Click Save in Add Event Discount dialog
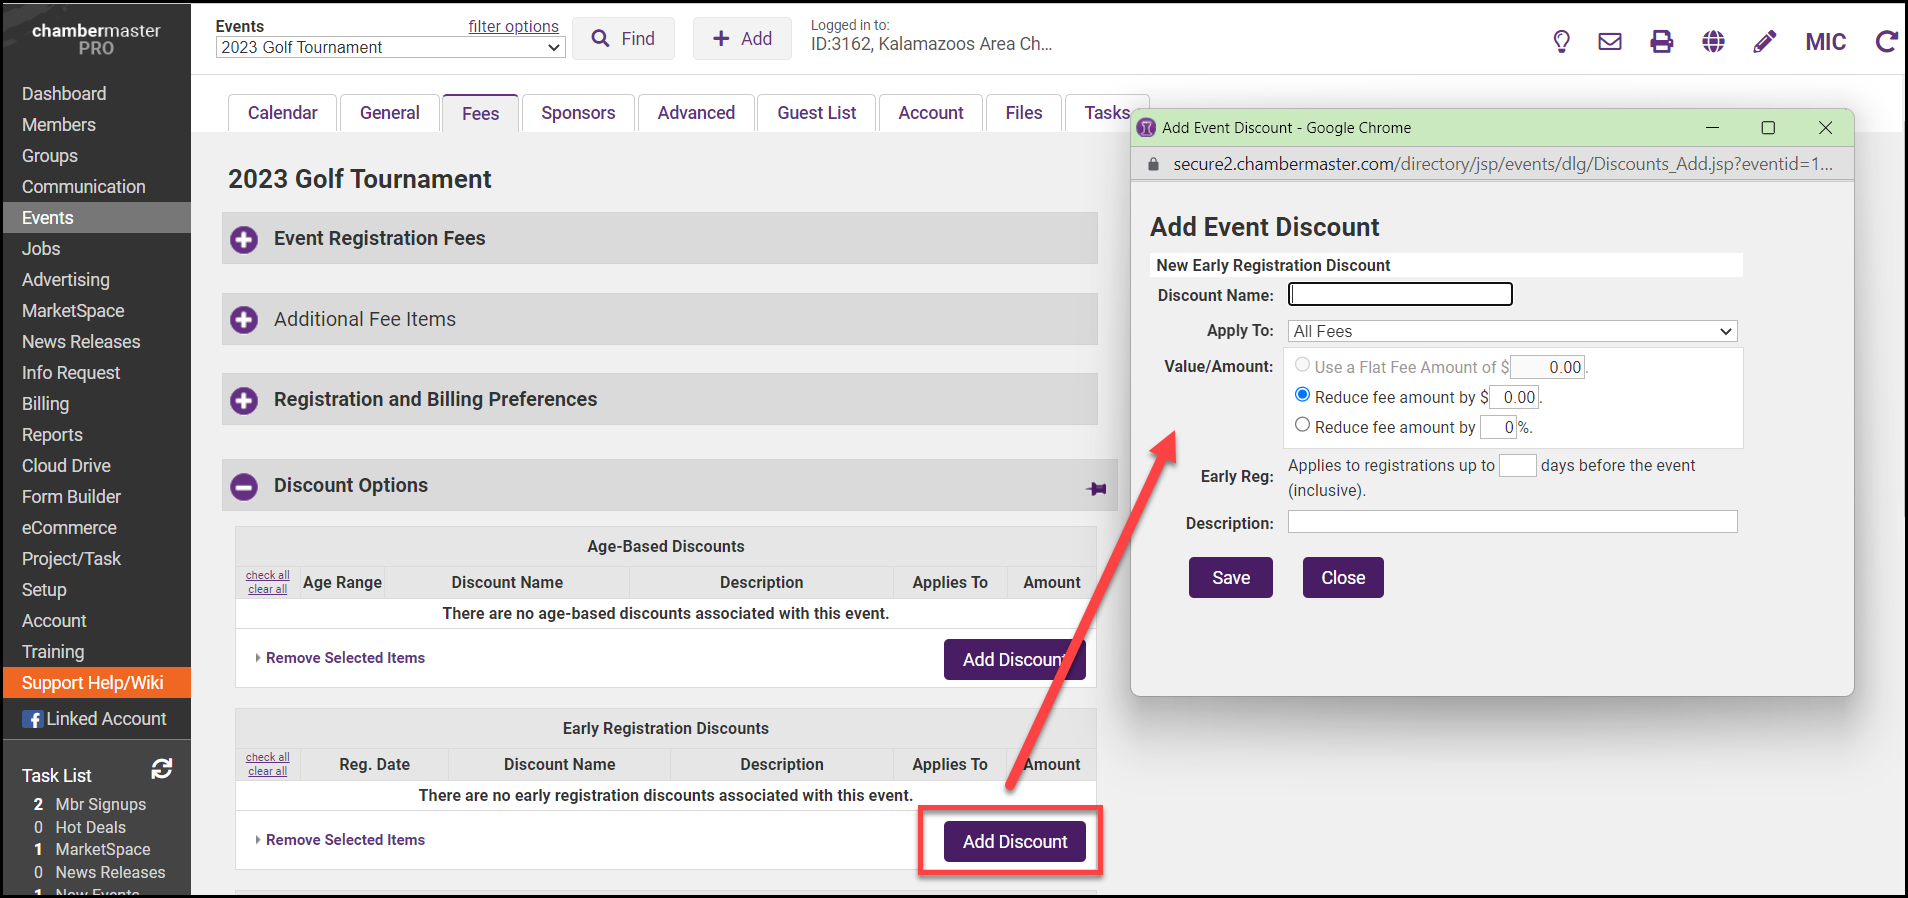Viewport: 1908px width, 898px height. point(1230,578)
